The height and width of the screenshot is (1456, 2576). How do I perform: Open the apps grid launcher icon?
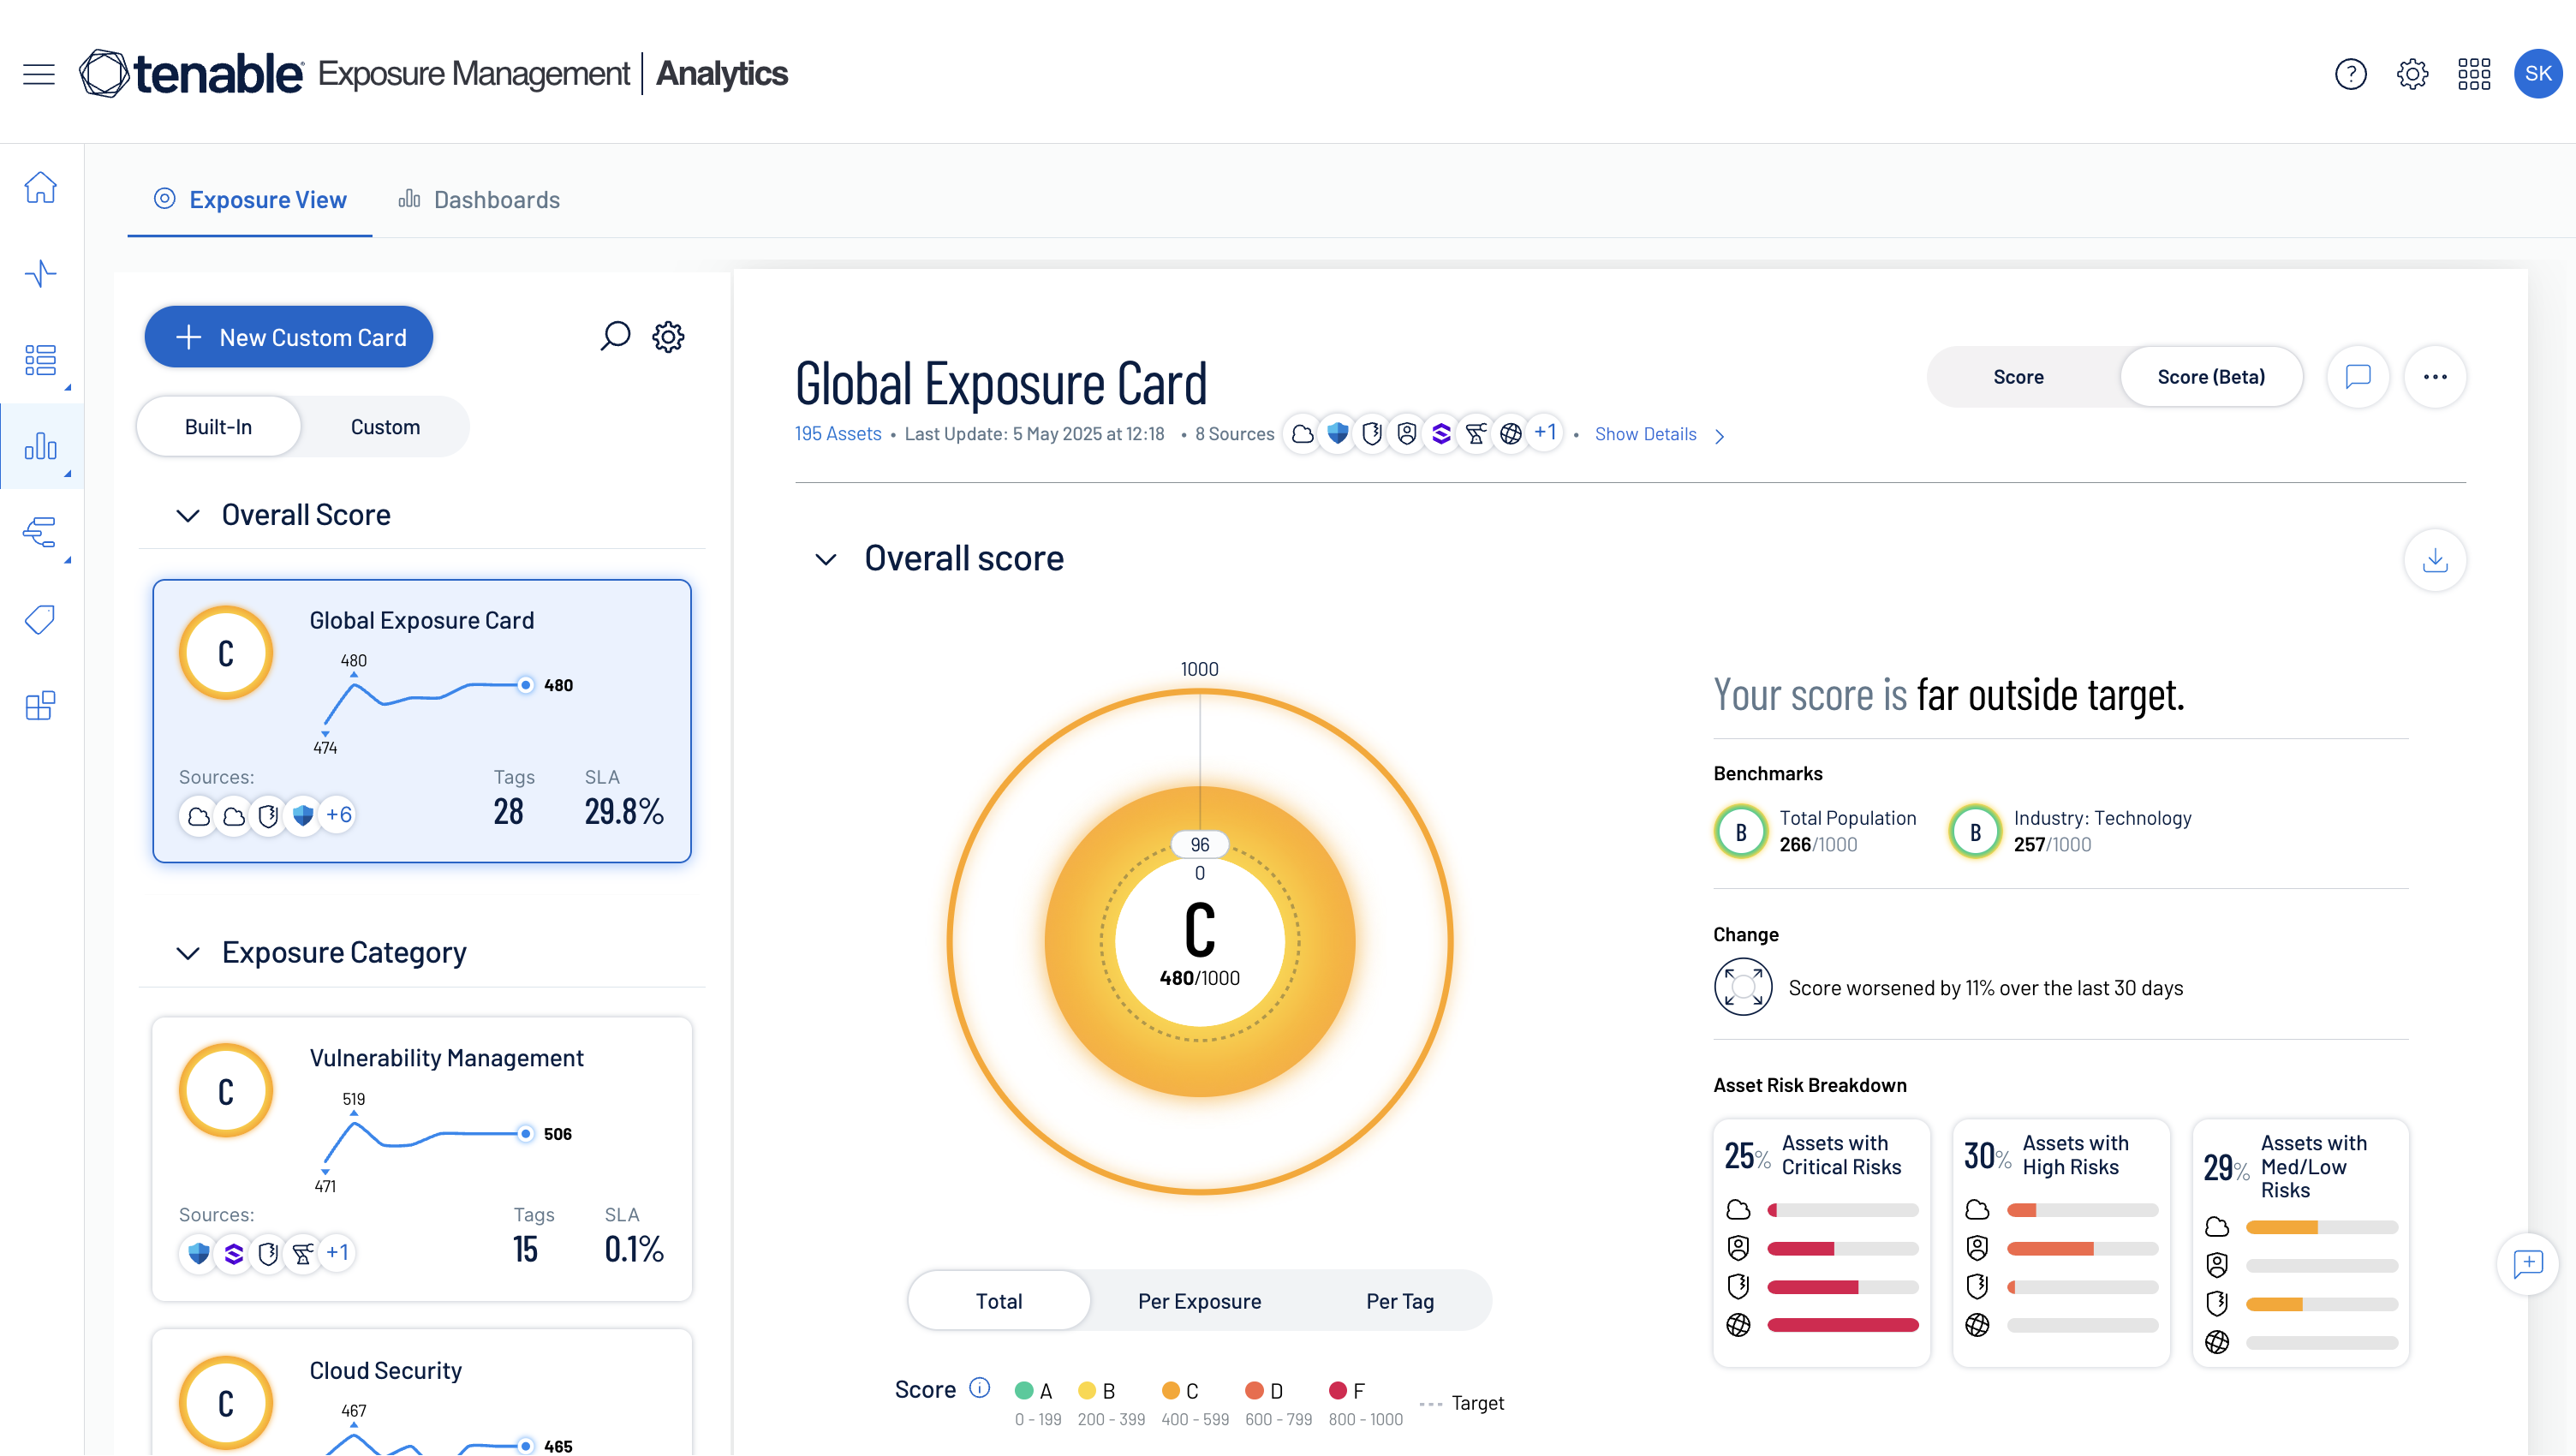point(2473,74)
